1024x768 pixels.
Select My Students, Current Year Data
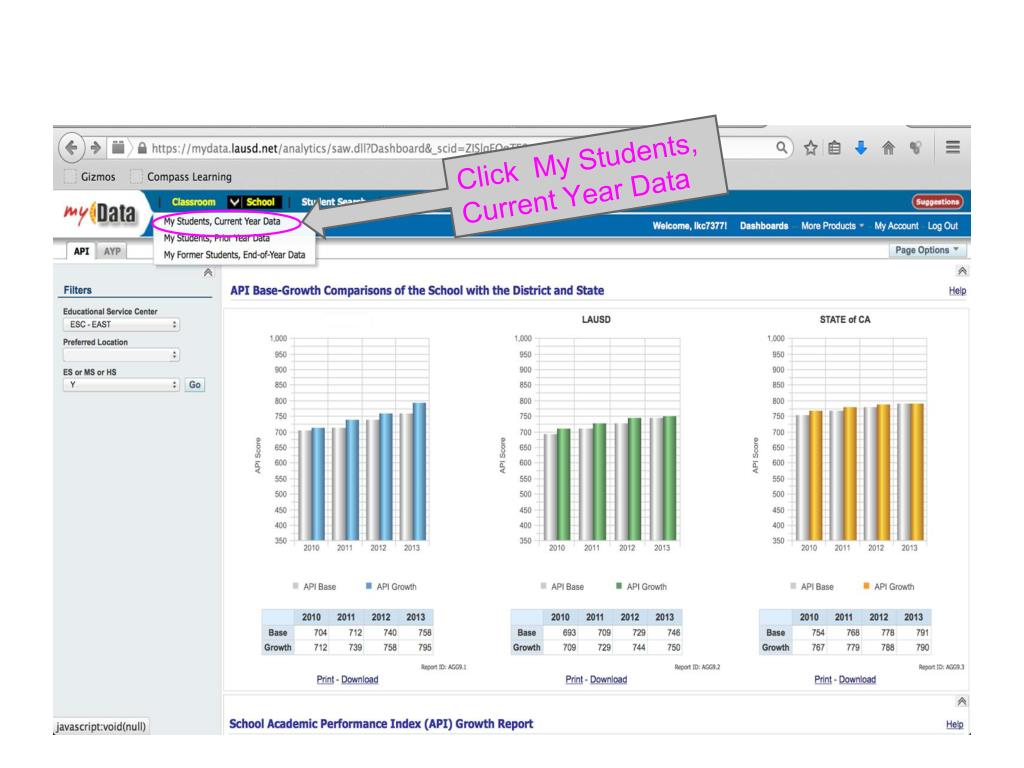[x=222, y=221]
